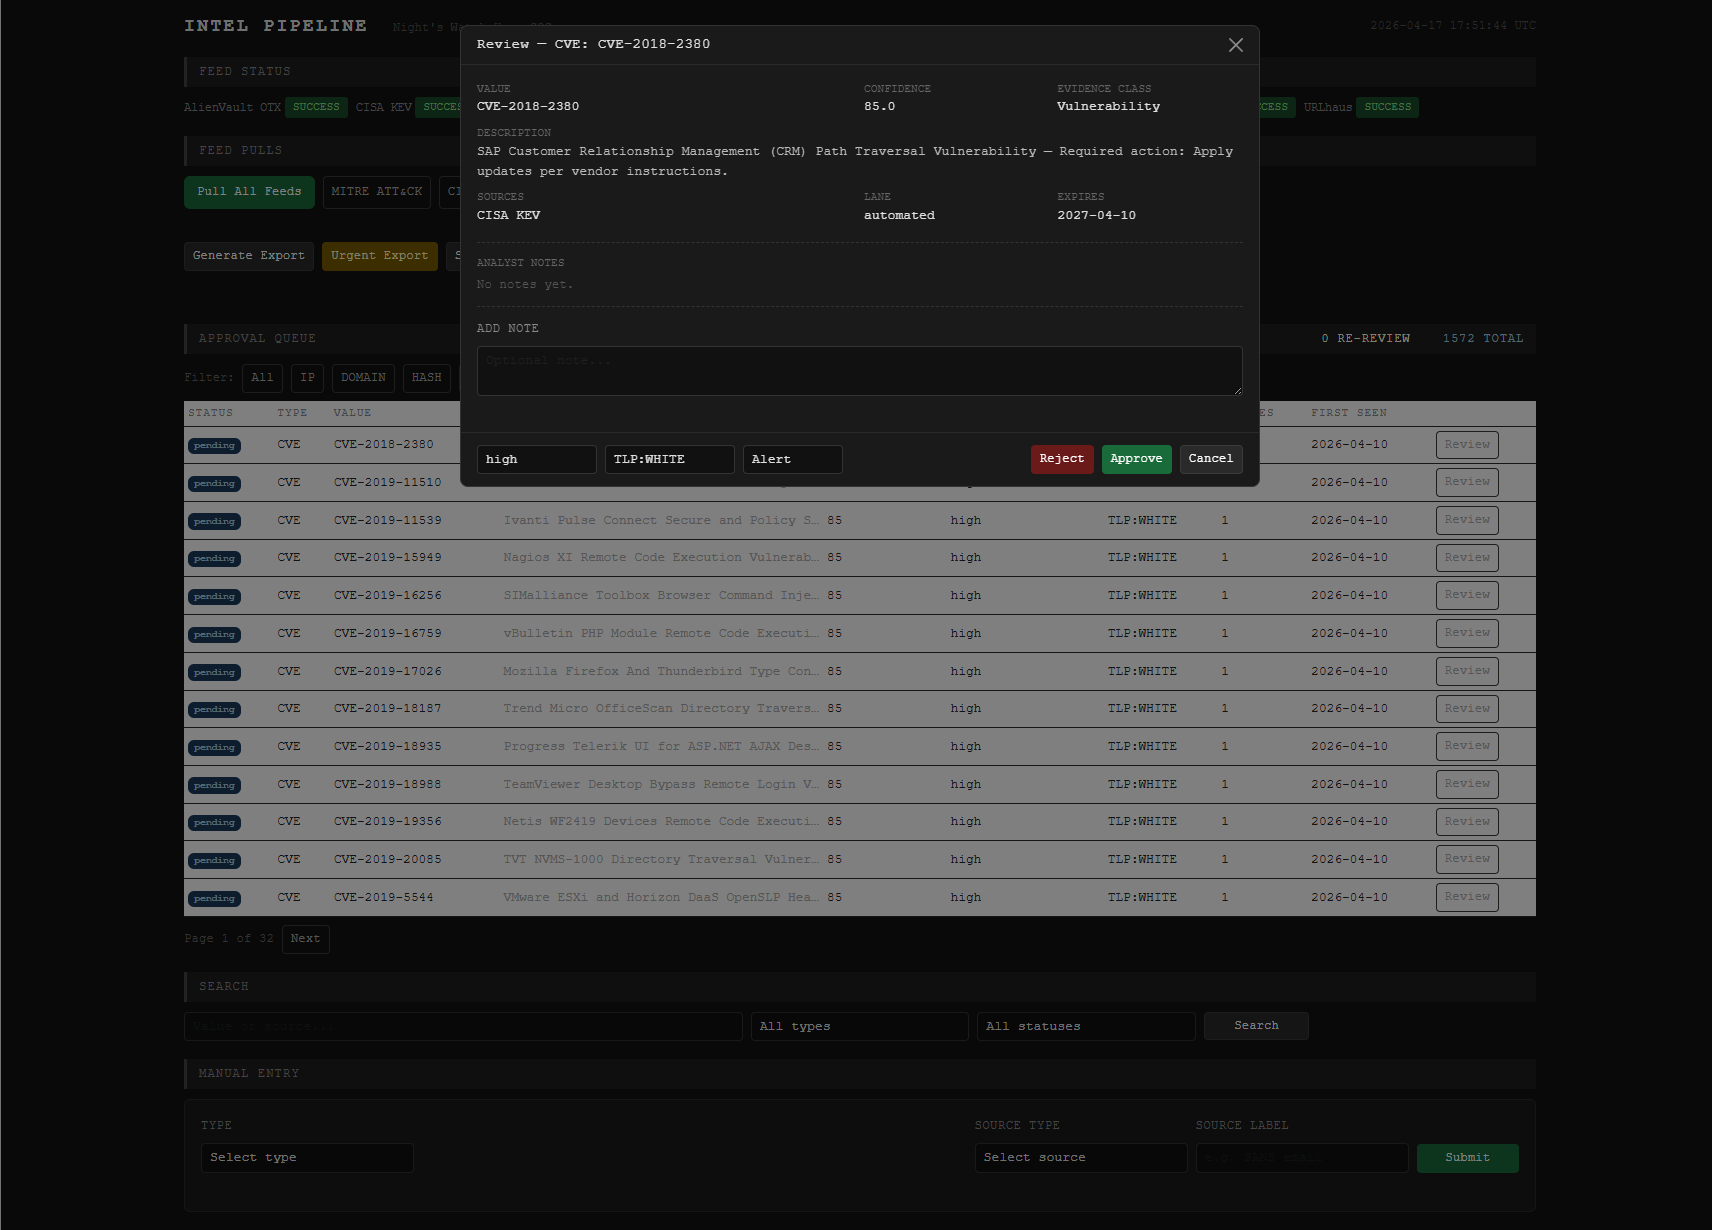Click the URLhaus SUCCESS badge

tap(1388, 108)
